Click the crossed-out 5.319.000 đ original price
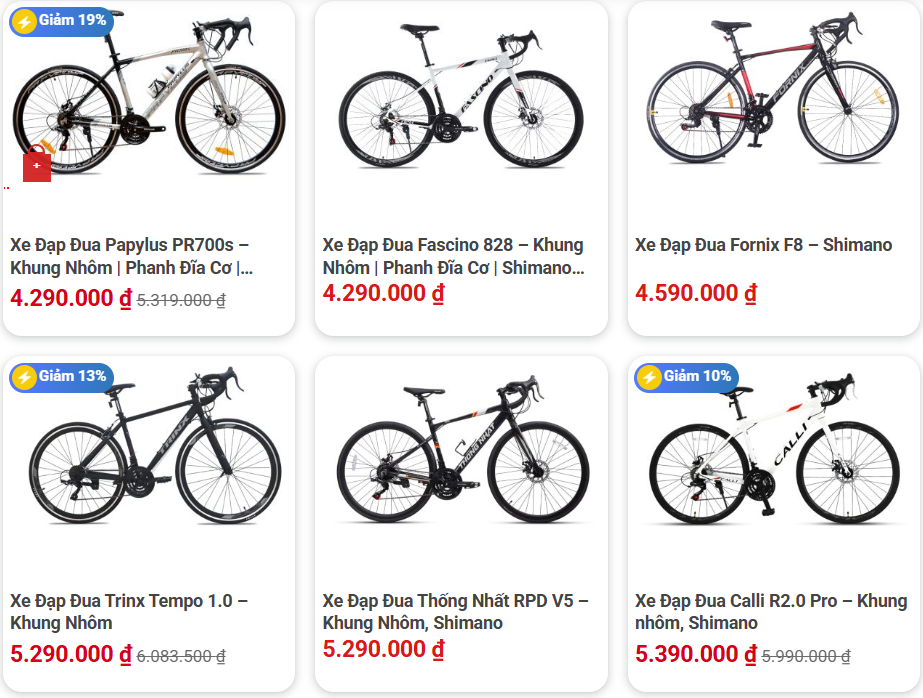 pos(181,300)
